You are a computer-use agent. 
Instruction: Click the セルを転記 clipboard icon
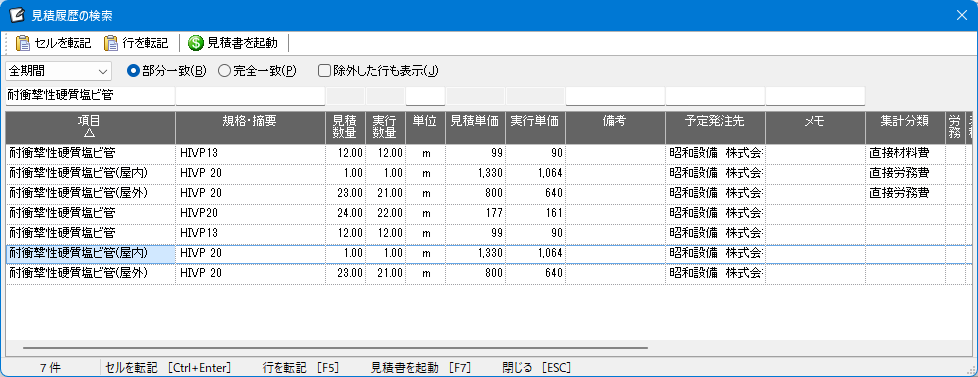pos(23,43)
